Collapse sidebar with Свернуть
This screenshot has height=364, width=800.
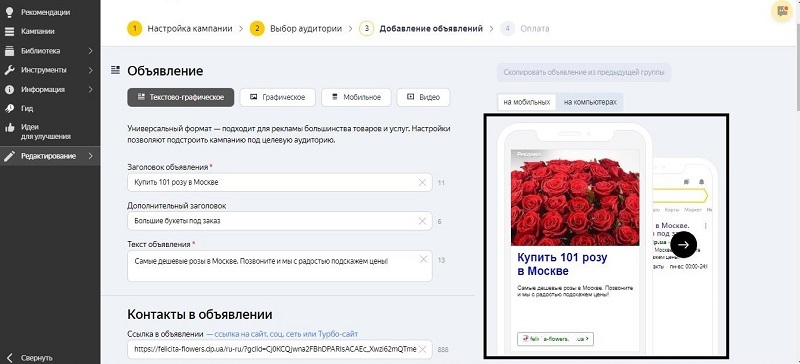click(x=30, y=358)
